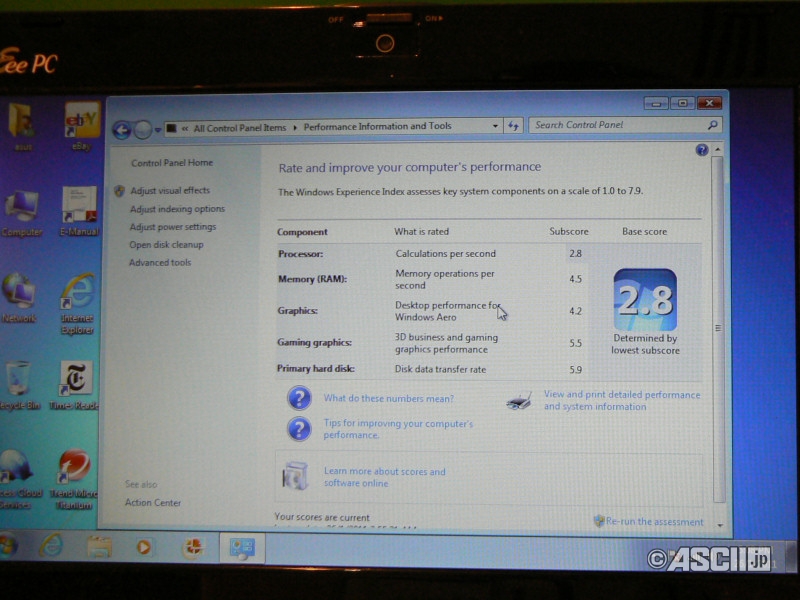The width and height of the screenshot is (800, 600).
Task: Click the Search Control Panel field
Action: pyautogui.click(x=618, y=125)
